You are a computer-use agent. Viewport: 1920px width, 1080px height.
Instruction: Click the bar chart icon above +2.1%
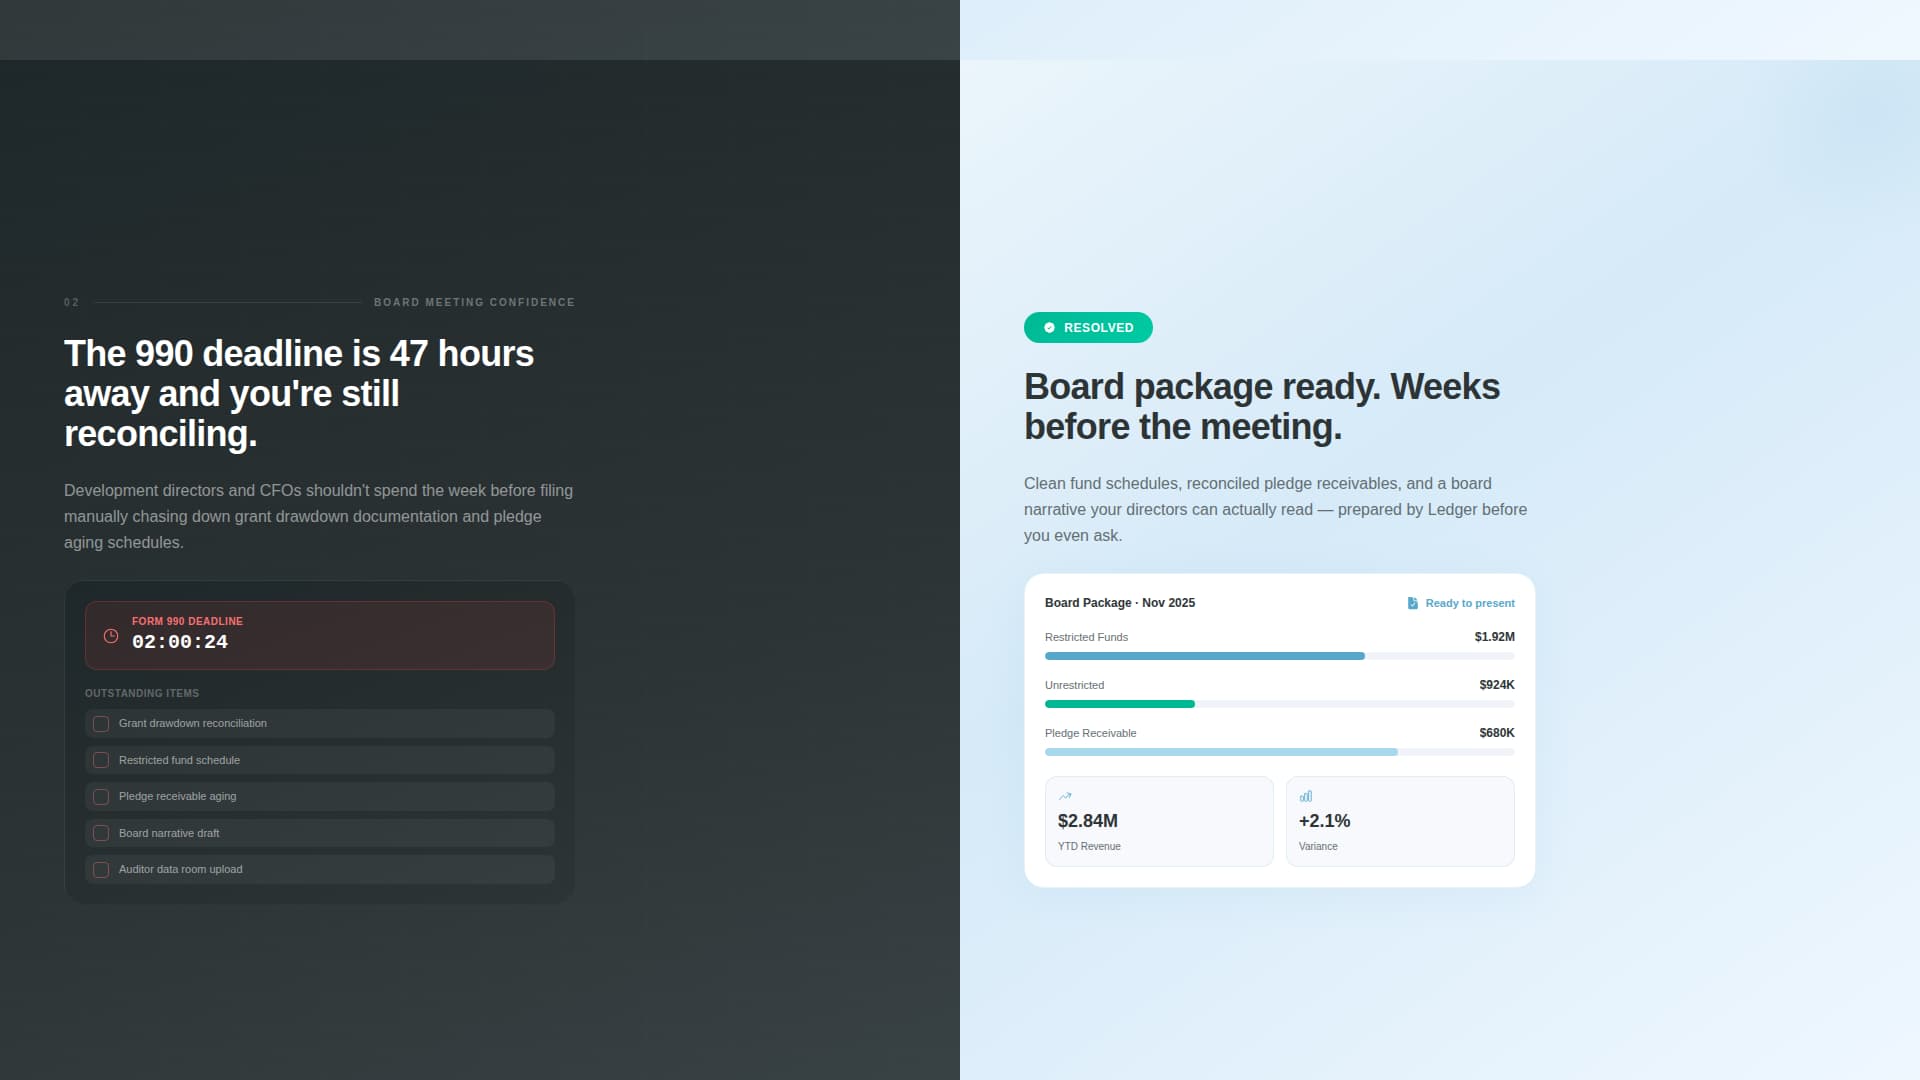[x=1306, y=797]
